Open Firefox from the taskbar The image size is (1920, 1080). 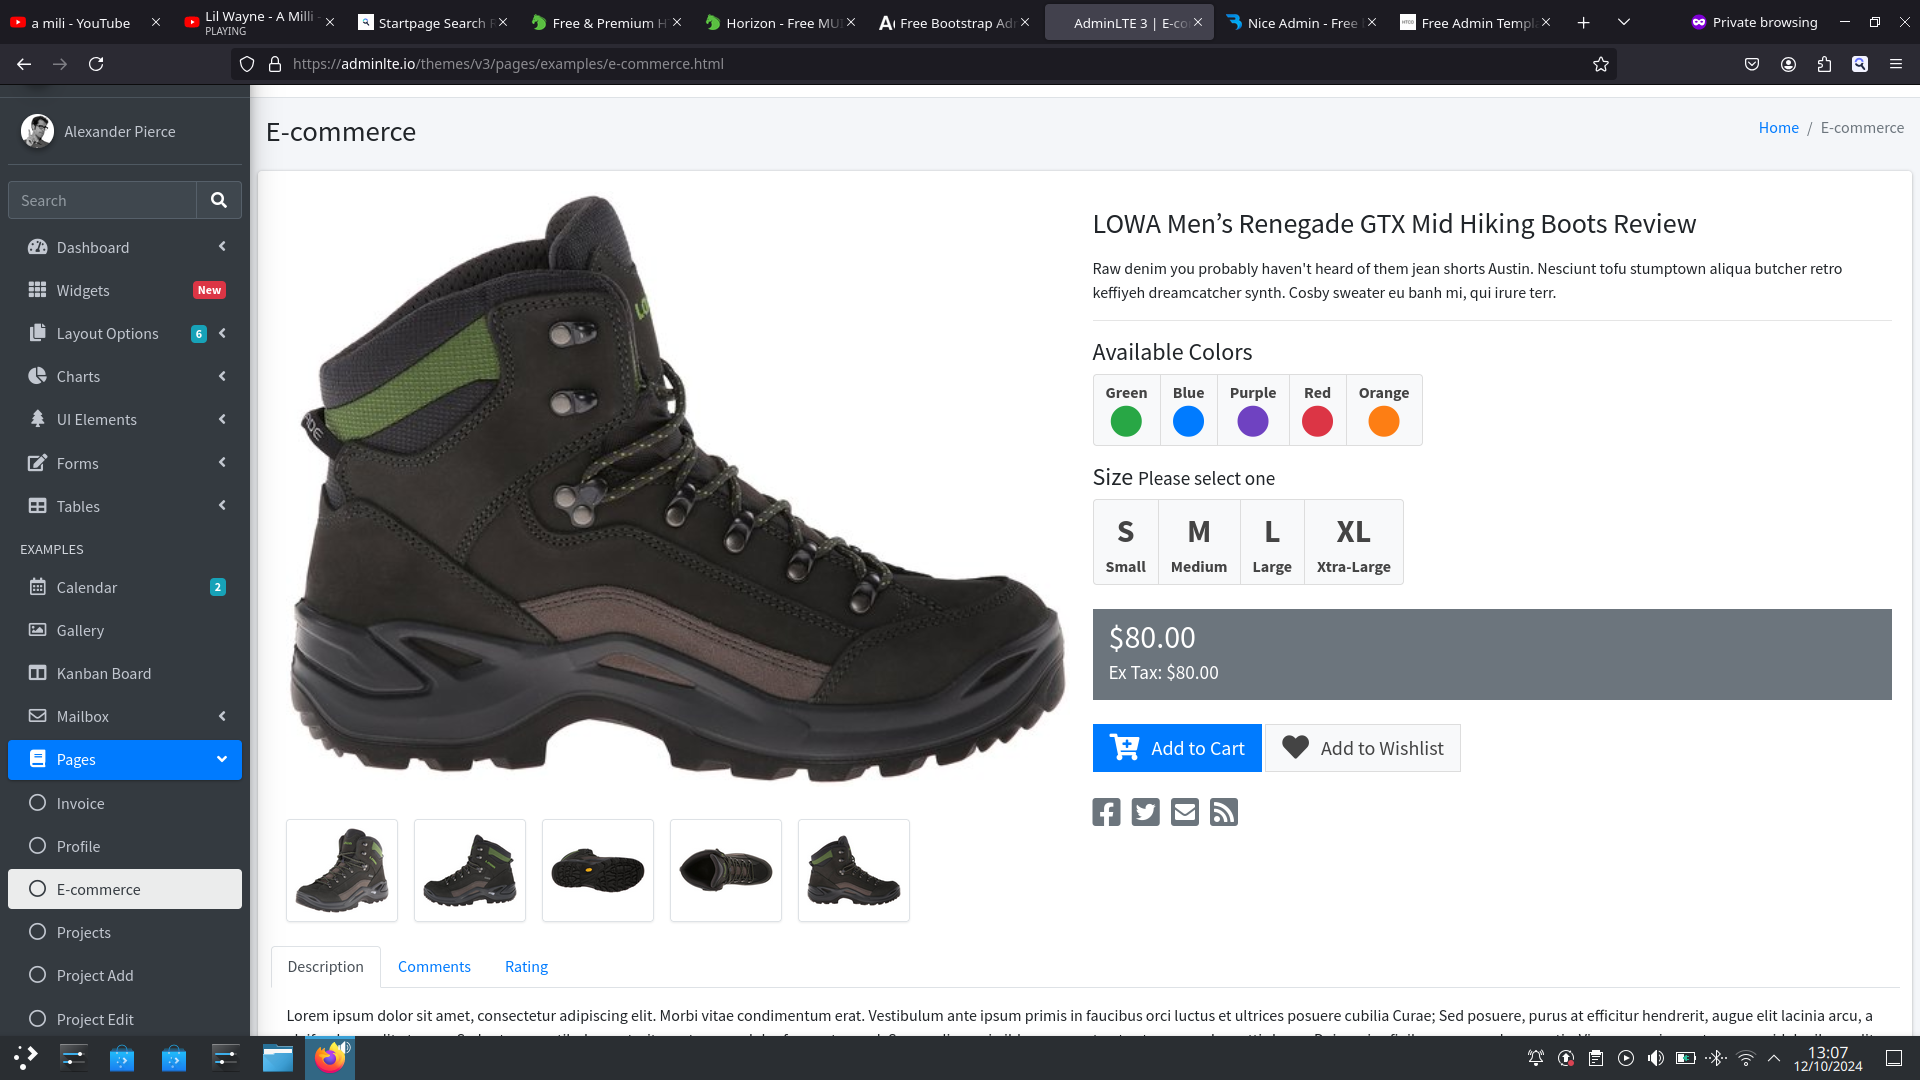pos(329,1057)
